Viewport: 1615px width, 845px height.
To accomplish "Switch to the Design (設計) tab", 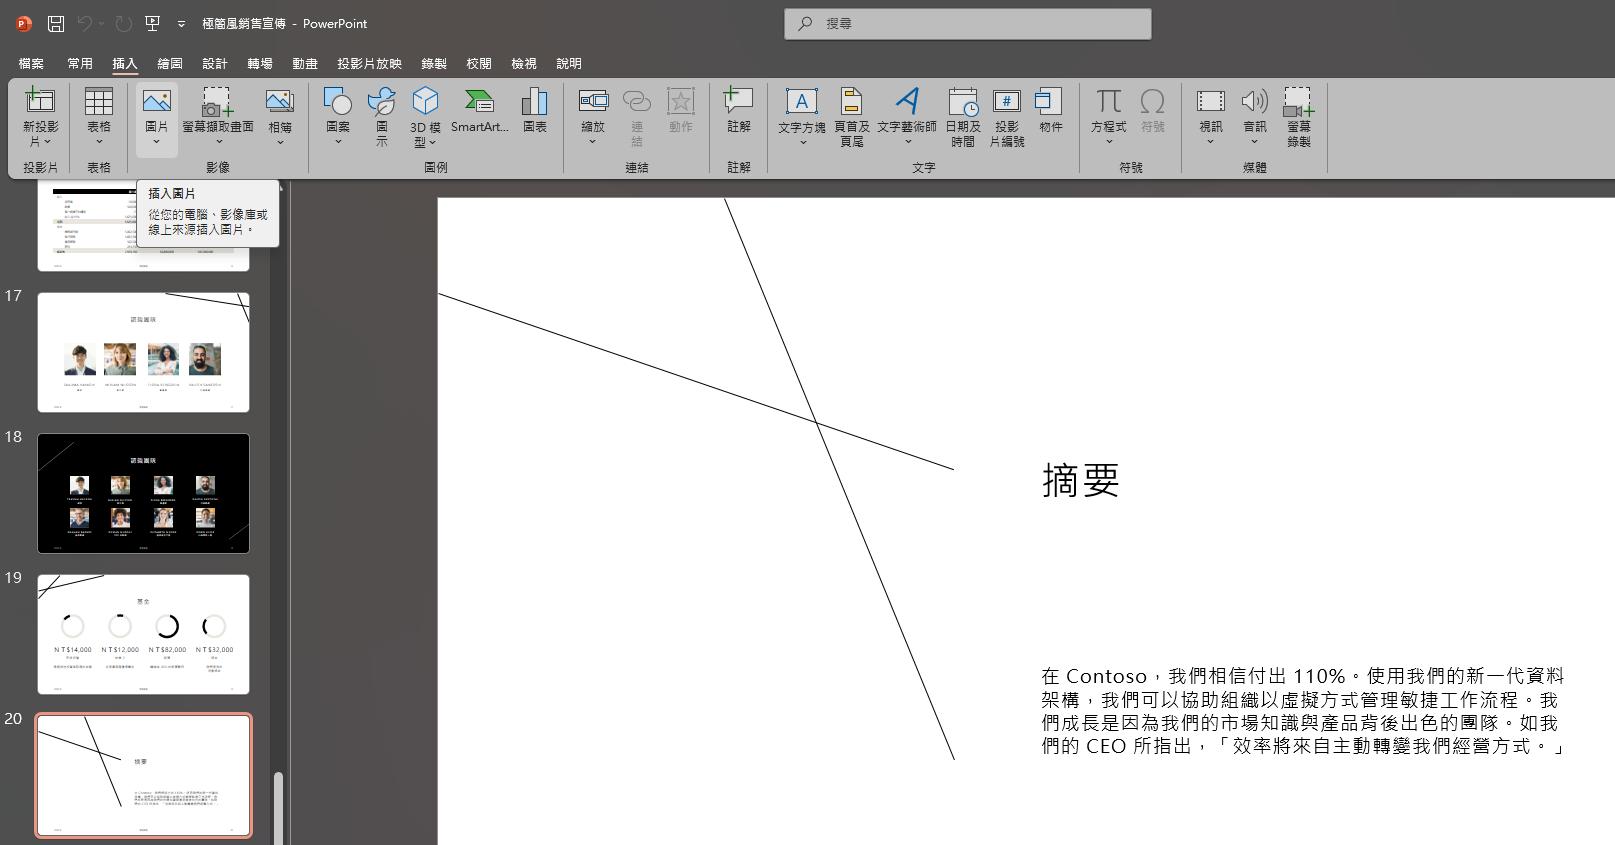I will (x=215, y=63).
